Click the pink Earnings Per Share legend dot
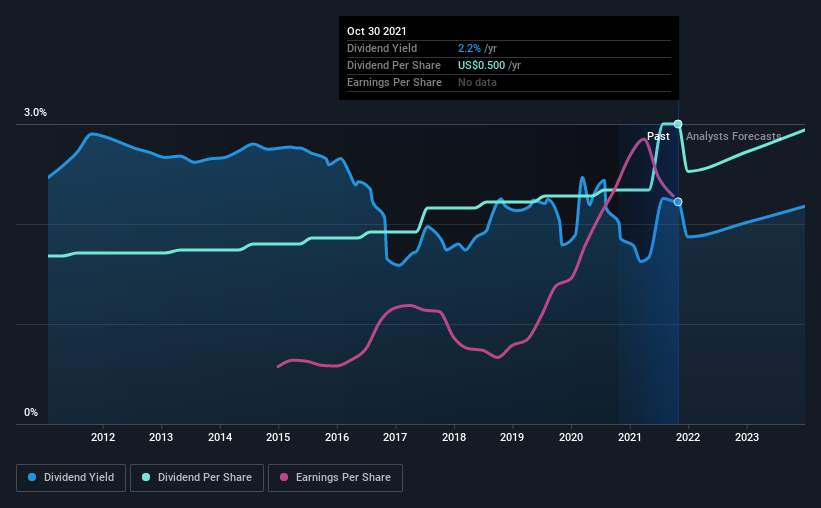821x508 pixels. pos(284,477)
